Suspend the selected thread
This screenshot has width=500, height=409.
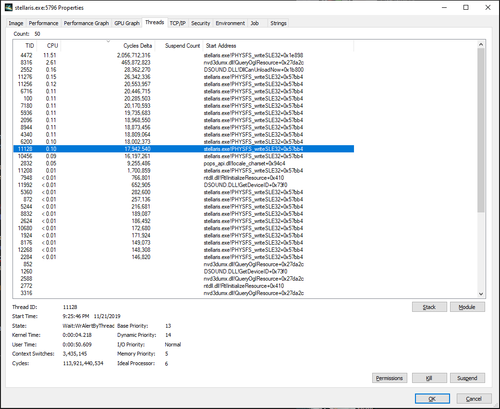467,378
